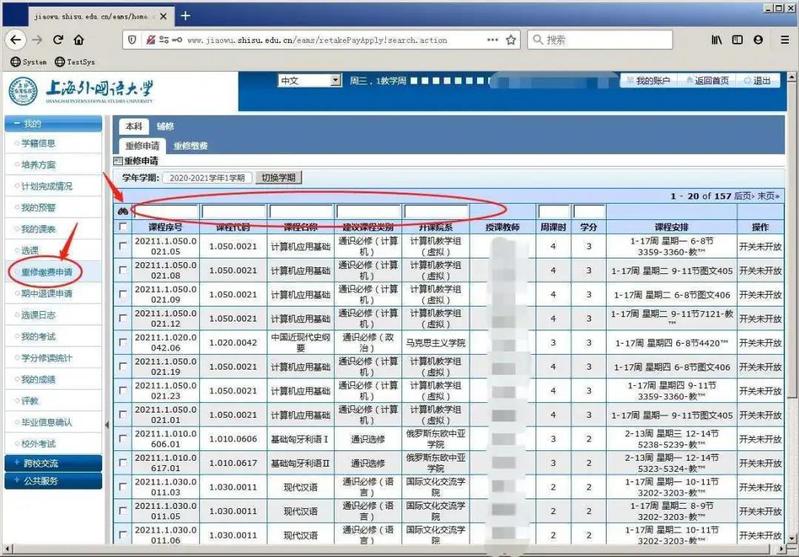This screenshot has height=557, width=799.
Task: Open the 中文 language dropdown
Action: pos(309,81)
